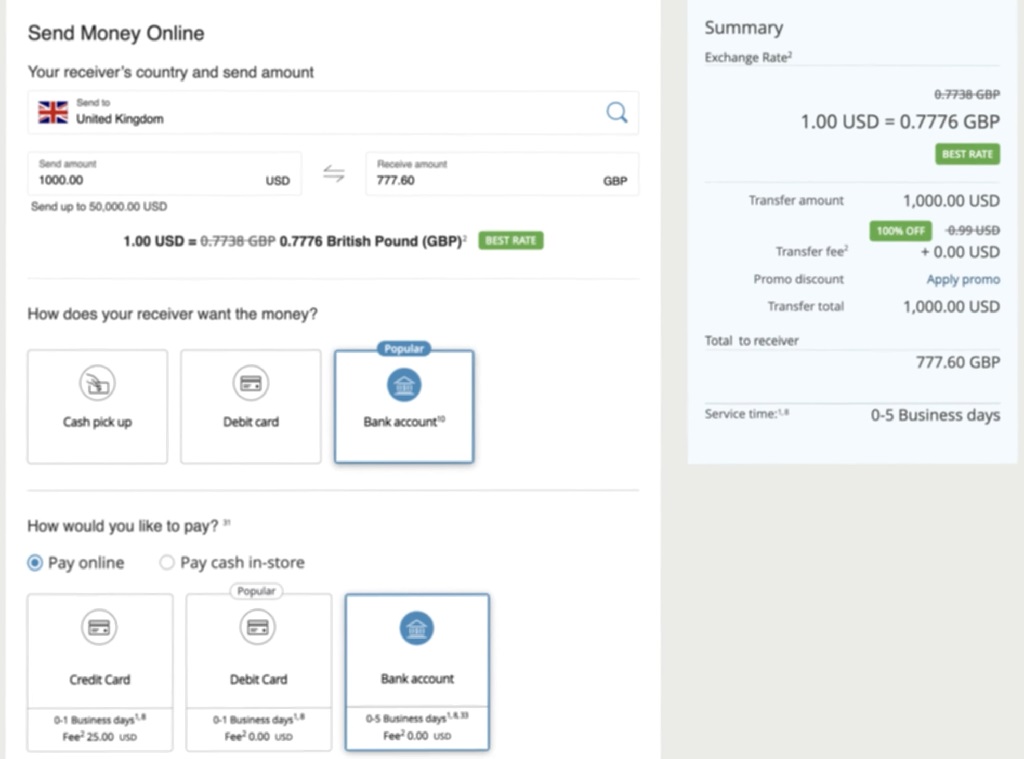Click the Bank account payment icon
1024x759 pixels.
click(x=416, y=627)
